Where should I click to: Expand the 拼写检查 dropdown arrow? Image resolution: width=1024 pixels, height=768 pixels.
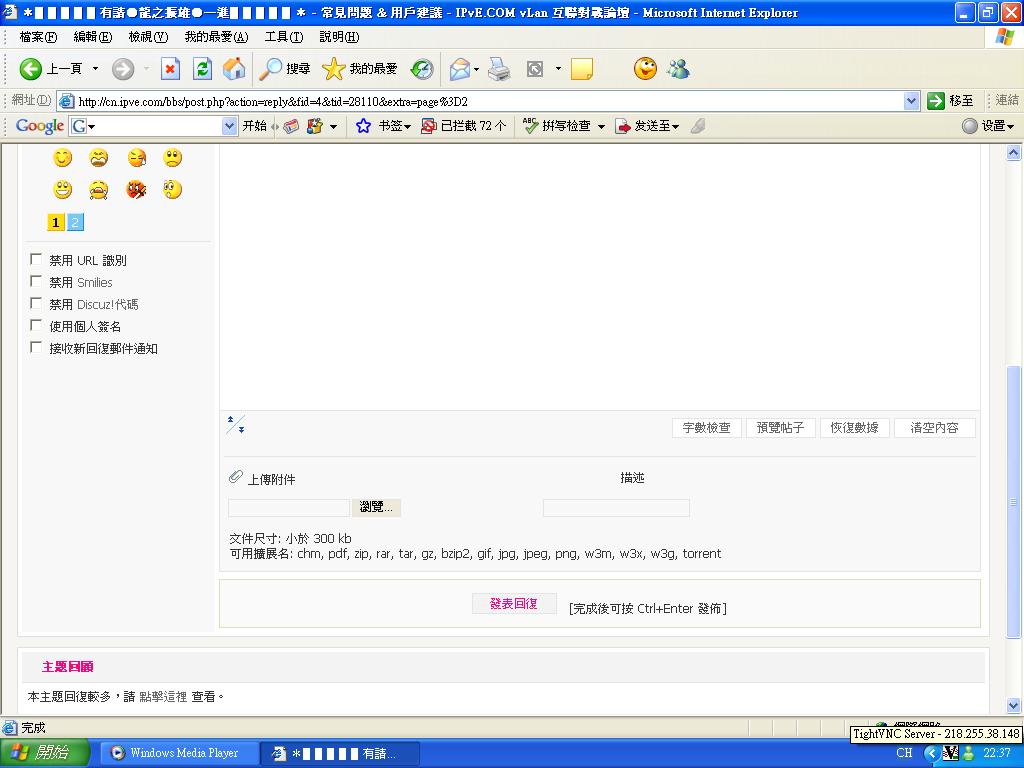(601, 127)
